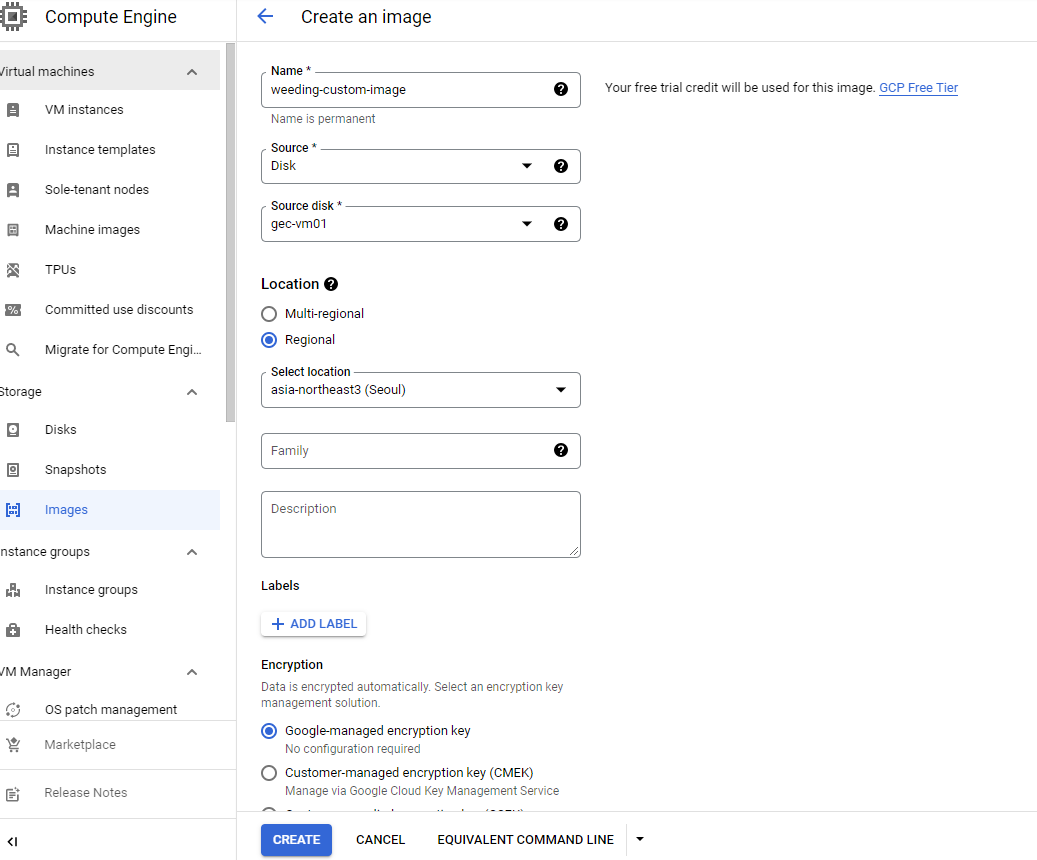1037x860 pixels.
Task: Collapse the sidebar with the bottom arrow icon
Action: coord(13,841)
